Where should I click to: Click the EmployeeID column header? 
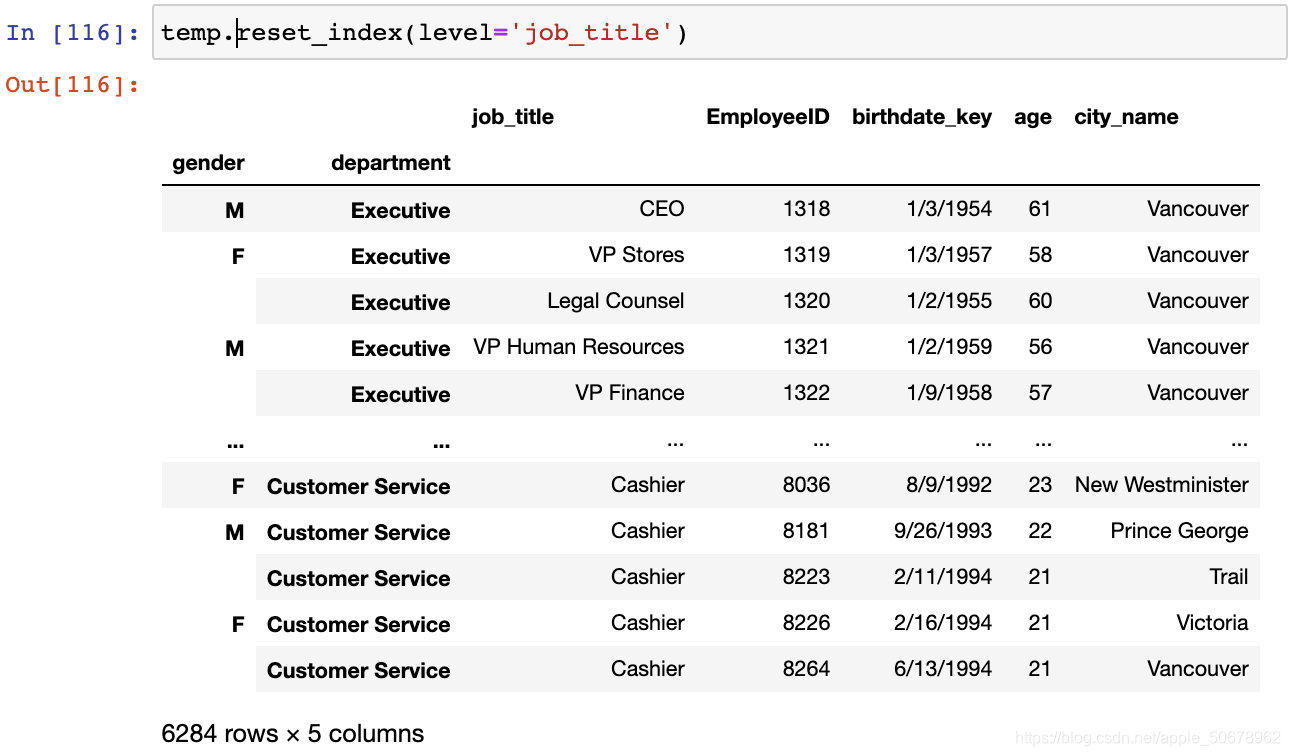pos(768,117)
